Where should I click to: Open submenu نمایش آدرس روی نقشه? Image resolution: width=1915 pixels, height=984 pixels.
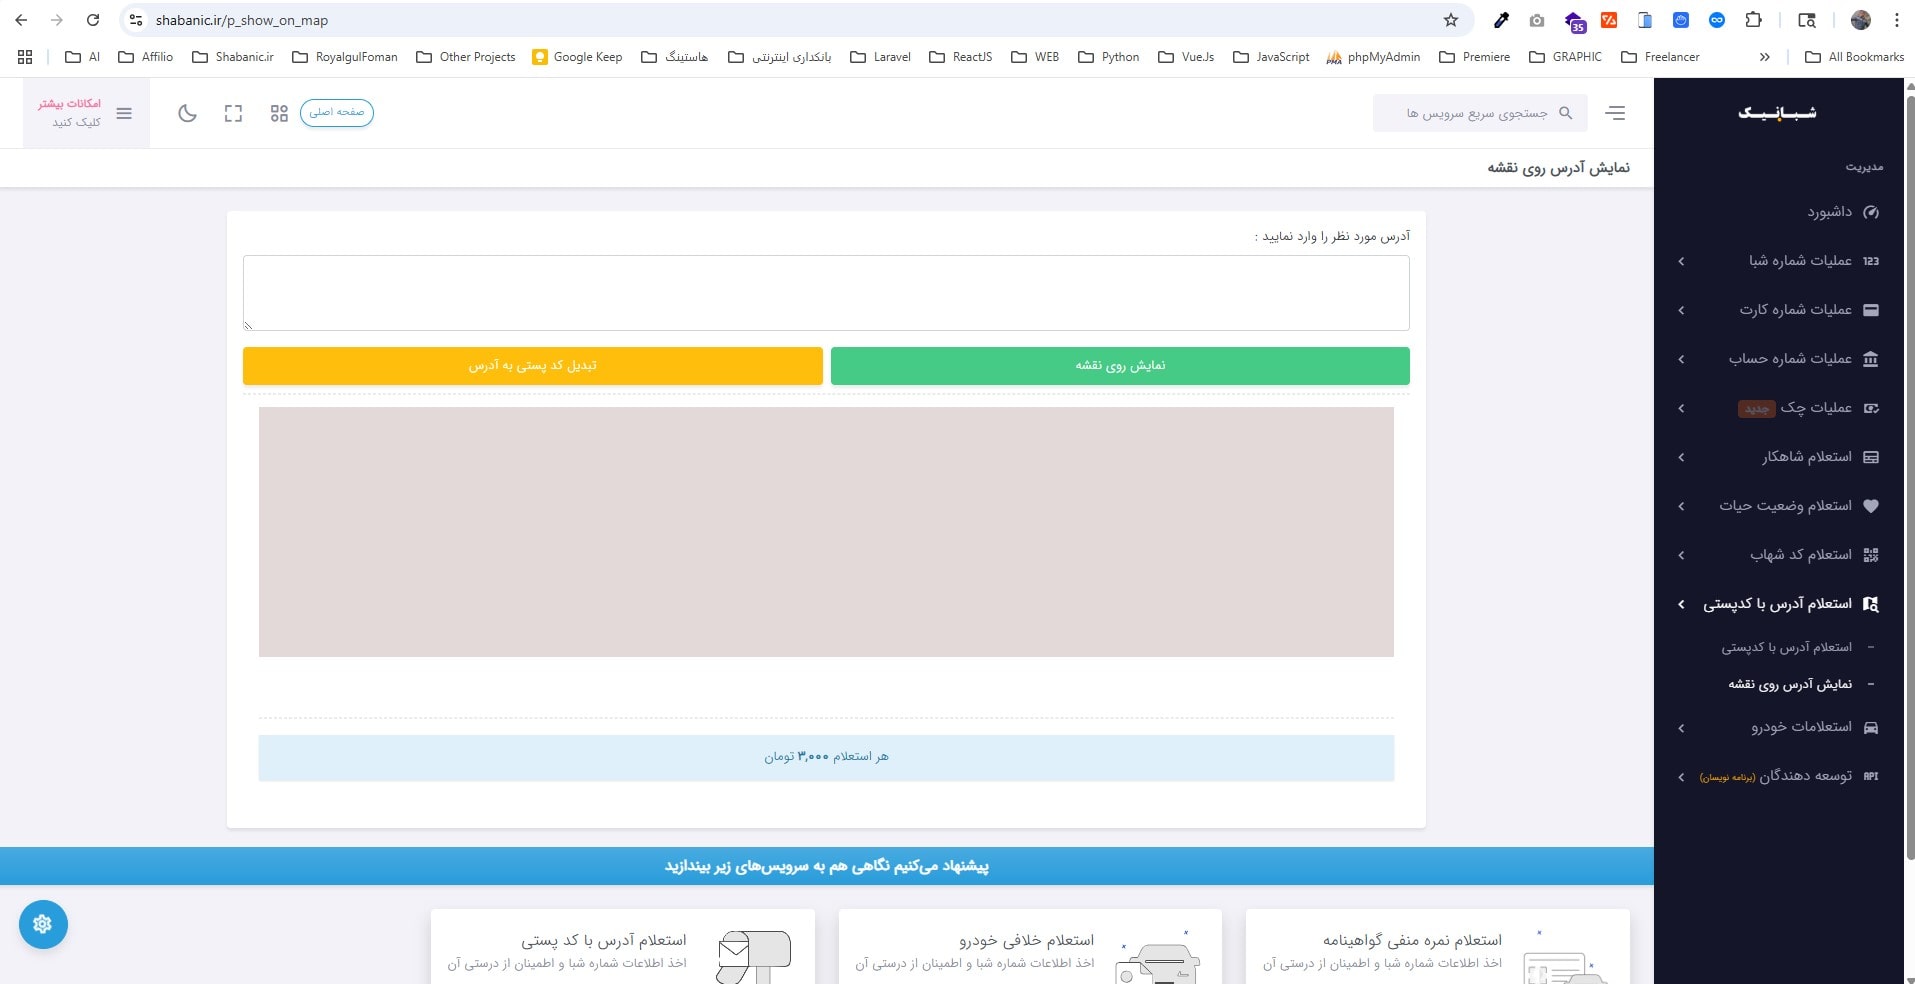[x=1790, y=684]
